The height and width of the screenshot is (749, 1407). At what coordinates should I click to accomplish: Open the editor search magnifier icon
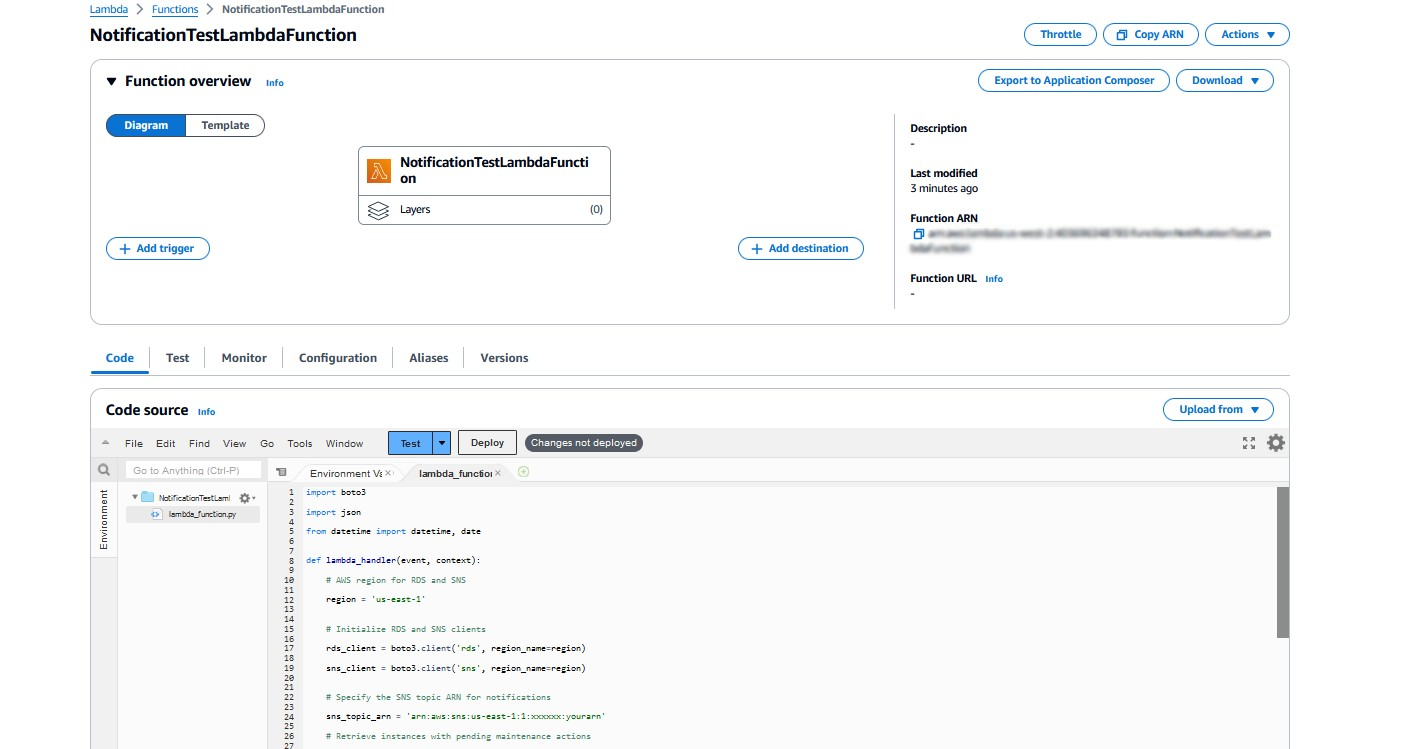[x=104, y=470]
